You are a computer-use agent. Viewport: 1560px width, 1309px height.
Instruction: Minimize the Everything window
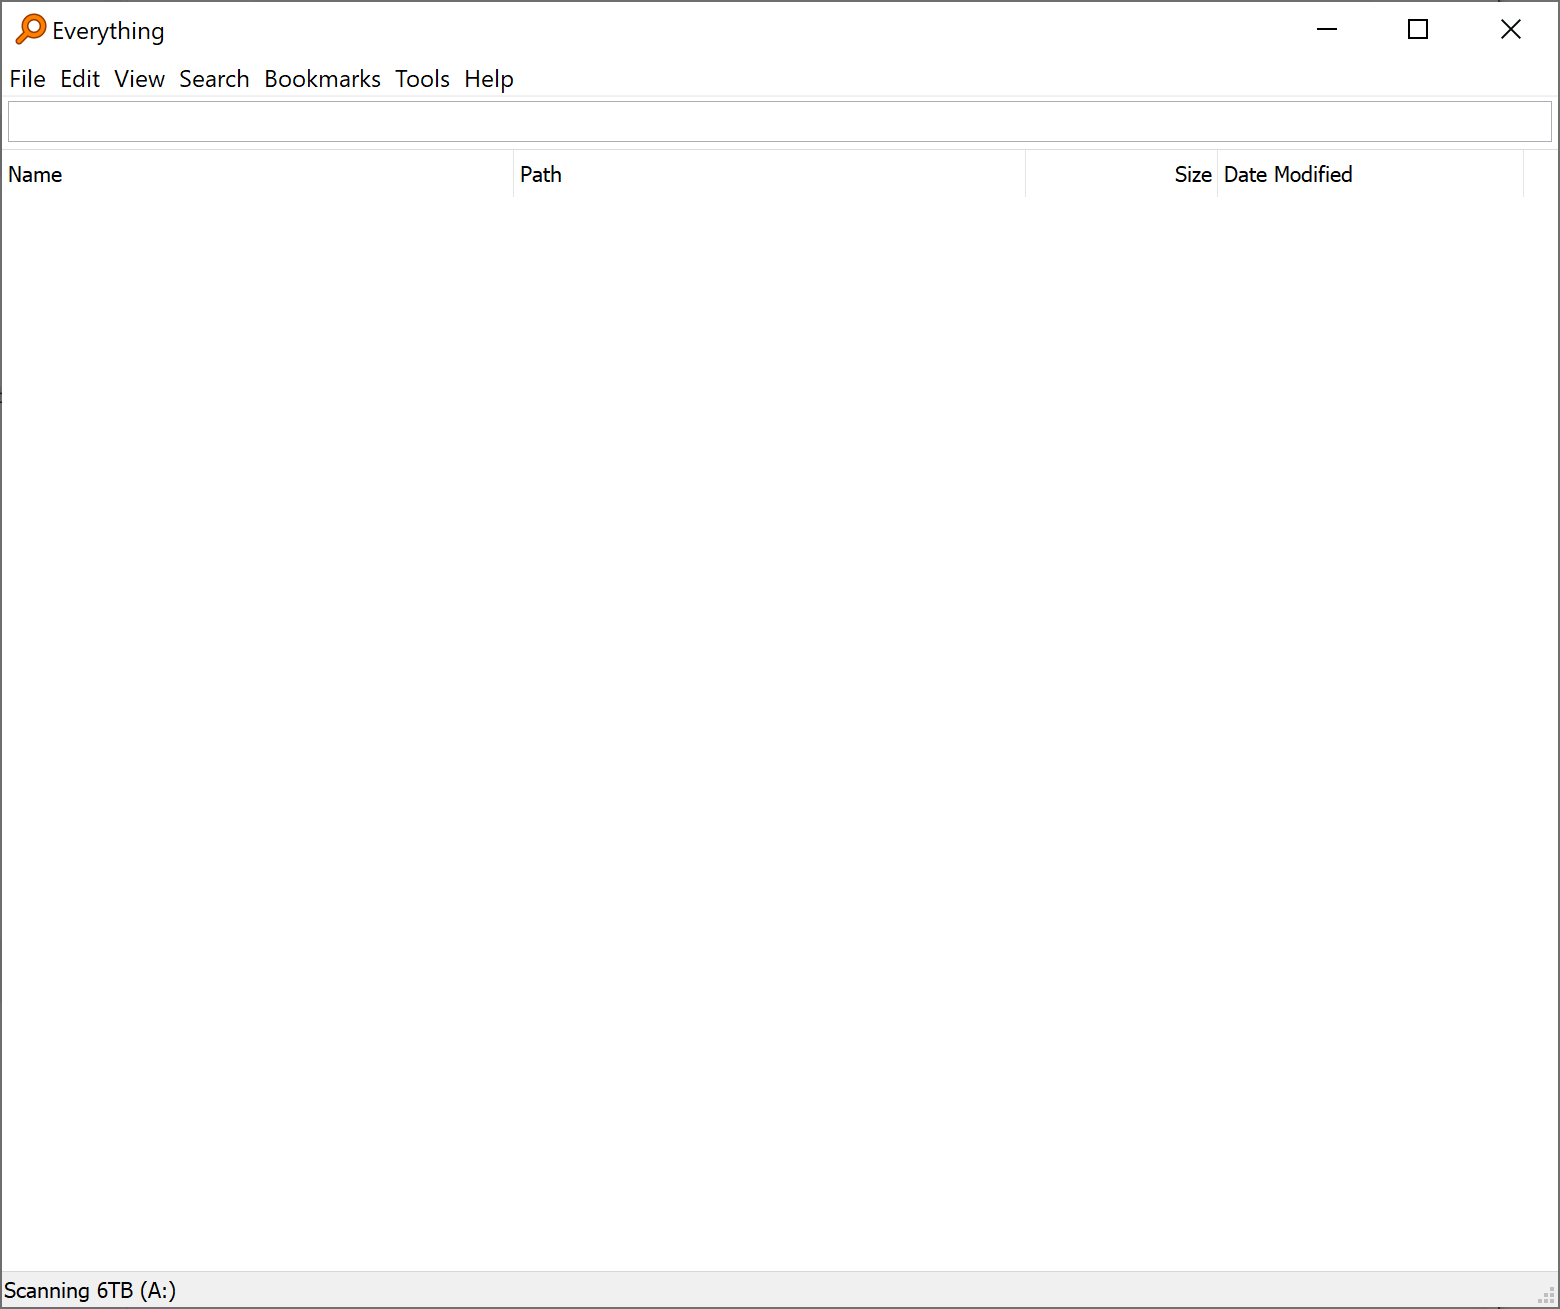(1327, 30)
